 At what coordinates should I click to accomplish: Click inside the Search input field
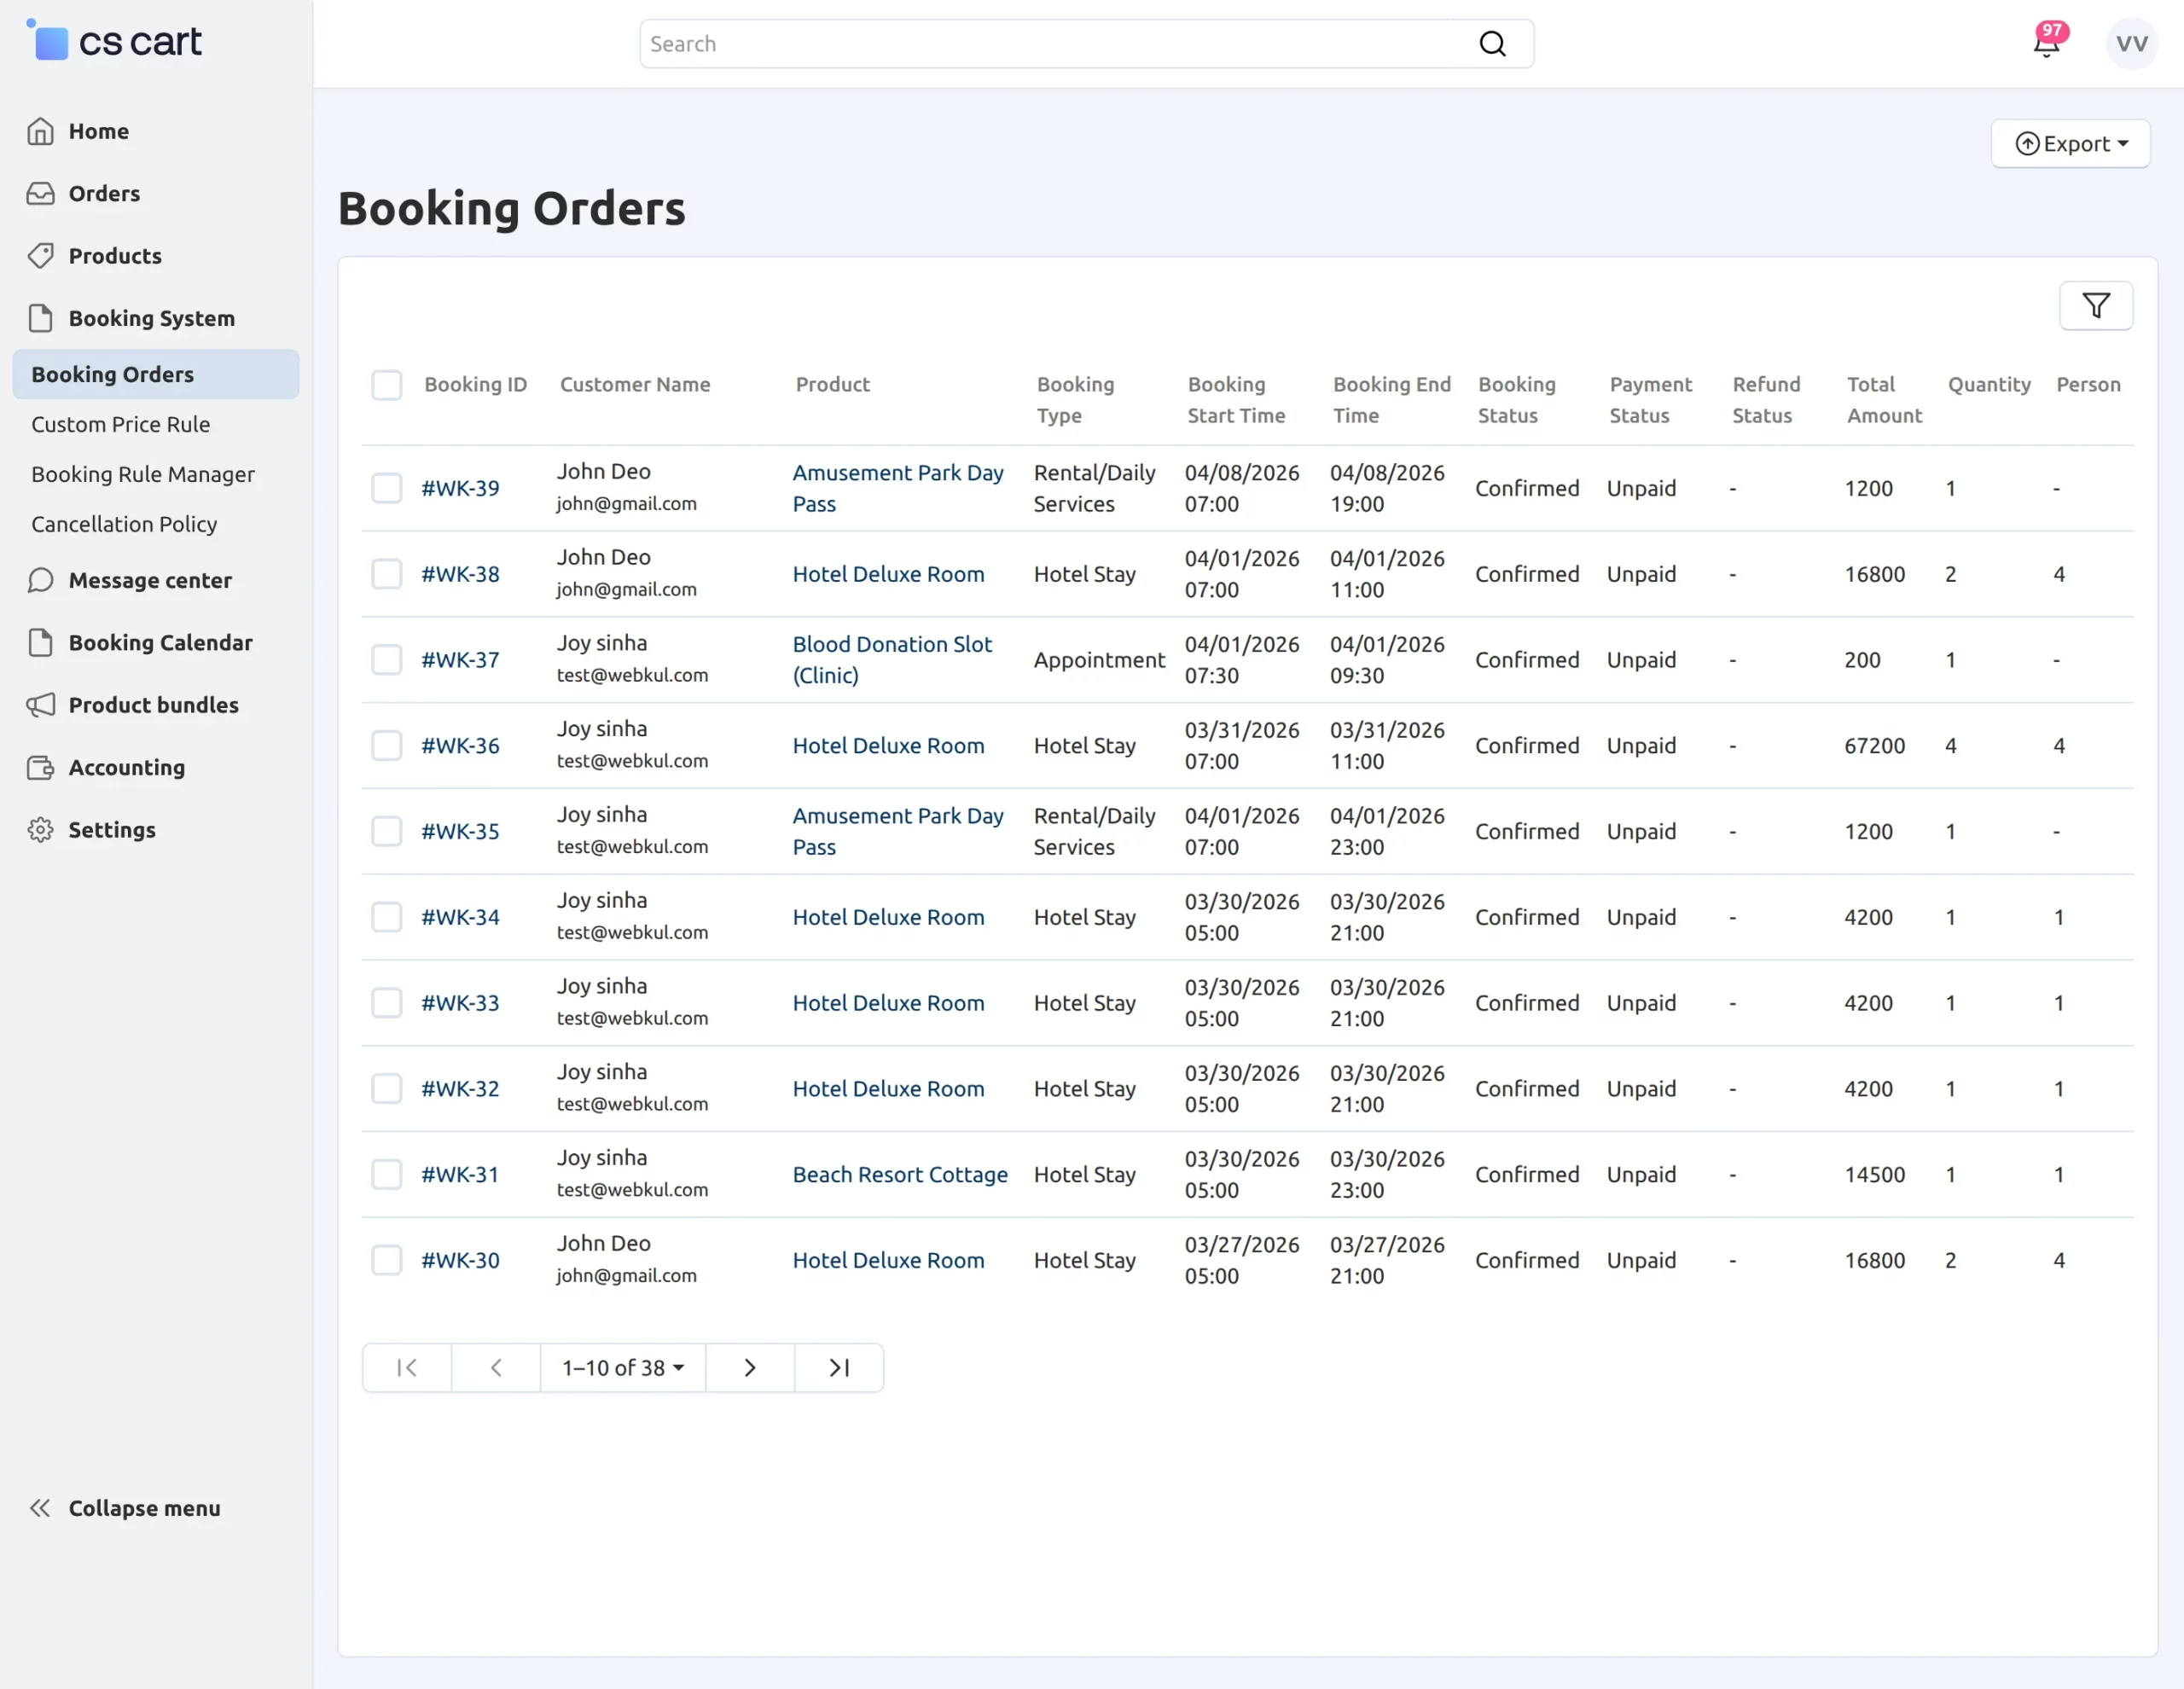coord(1000,43)
